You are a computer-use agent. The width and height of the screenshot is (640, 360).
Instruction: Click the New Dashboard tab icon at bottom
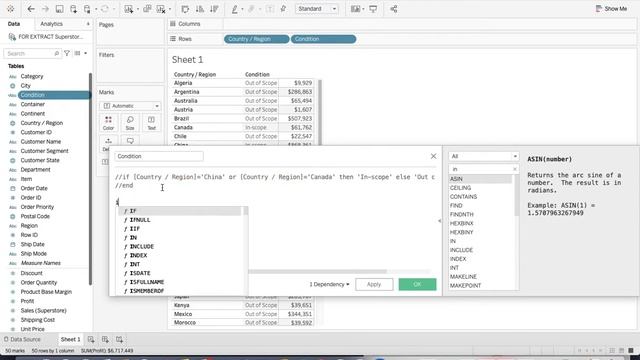(105, 339)
